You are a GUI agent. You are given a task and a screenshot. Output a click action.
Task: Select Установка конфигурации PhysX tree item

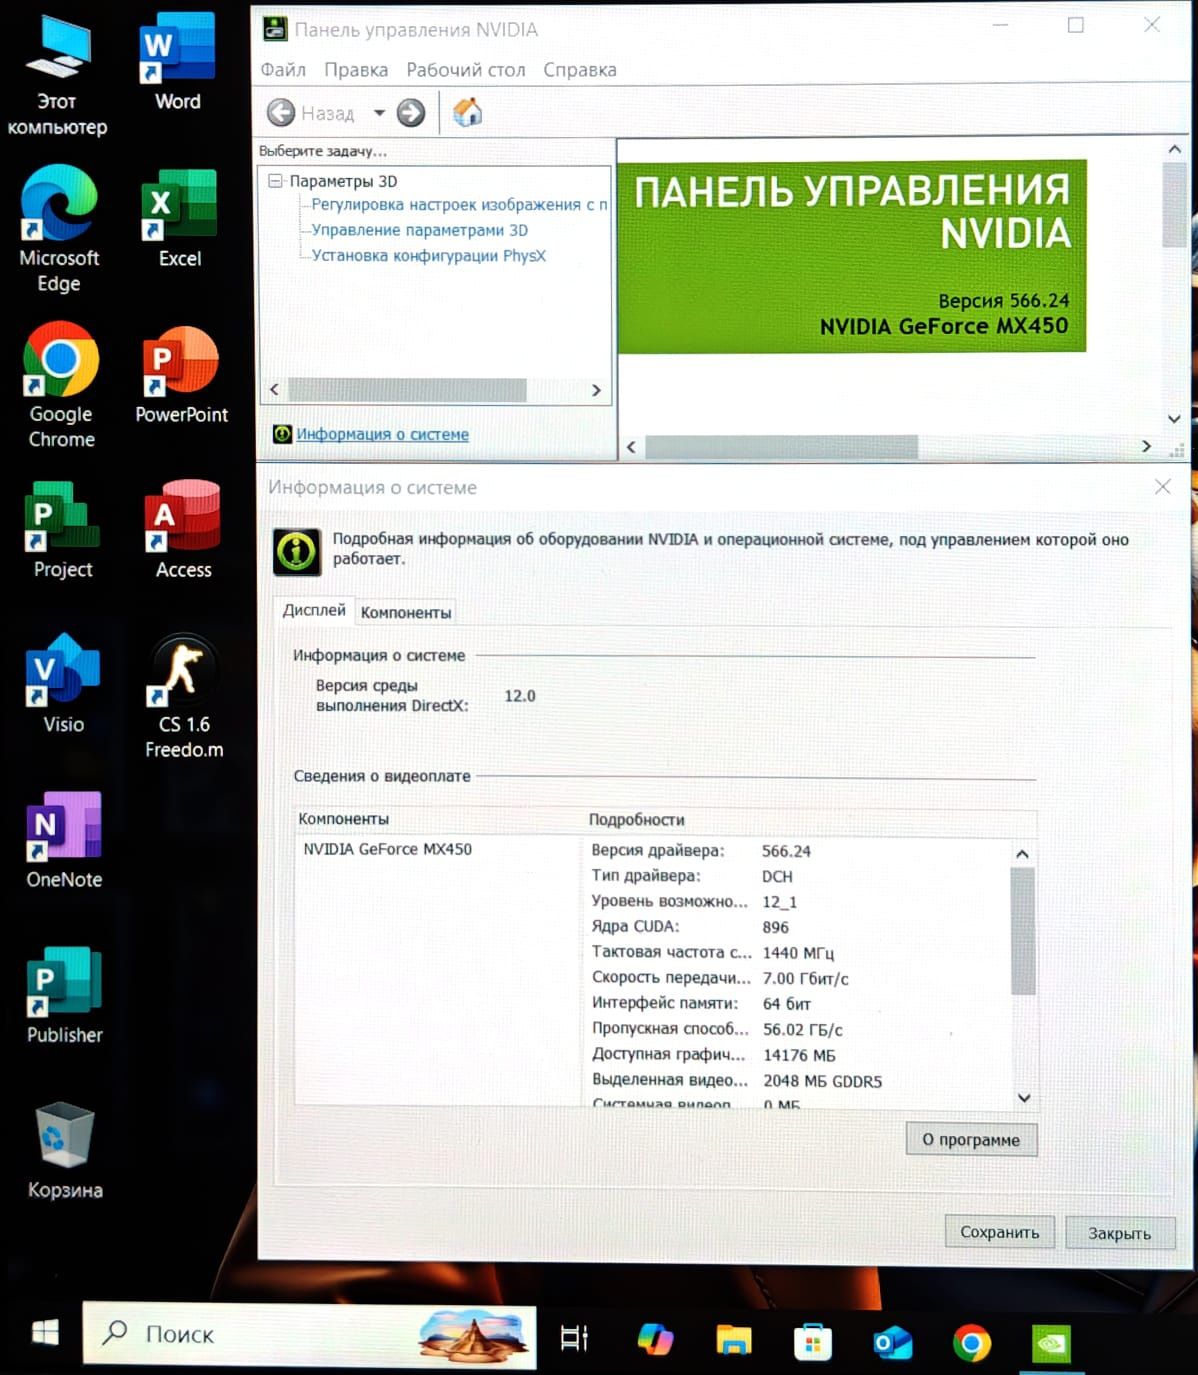click(x=428, y=256)
